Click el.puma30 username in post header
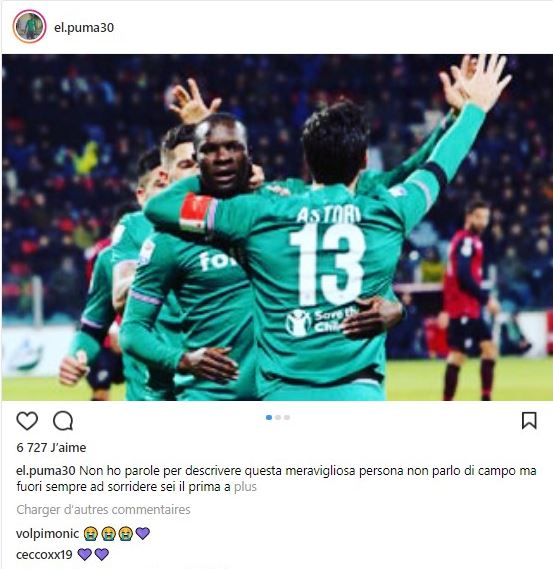This screenshot has width=553, height=569. (84, 28)
